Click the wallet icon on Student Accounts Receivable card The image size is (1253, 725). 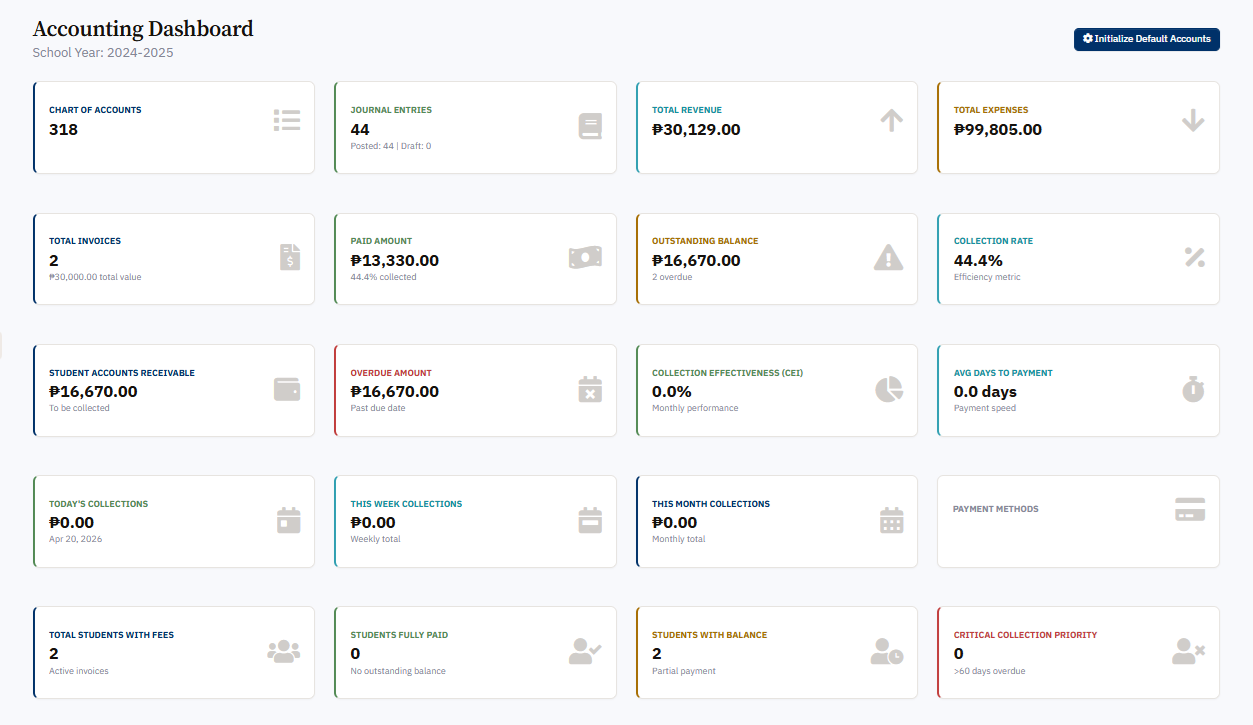[287, 389]
